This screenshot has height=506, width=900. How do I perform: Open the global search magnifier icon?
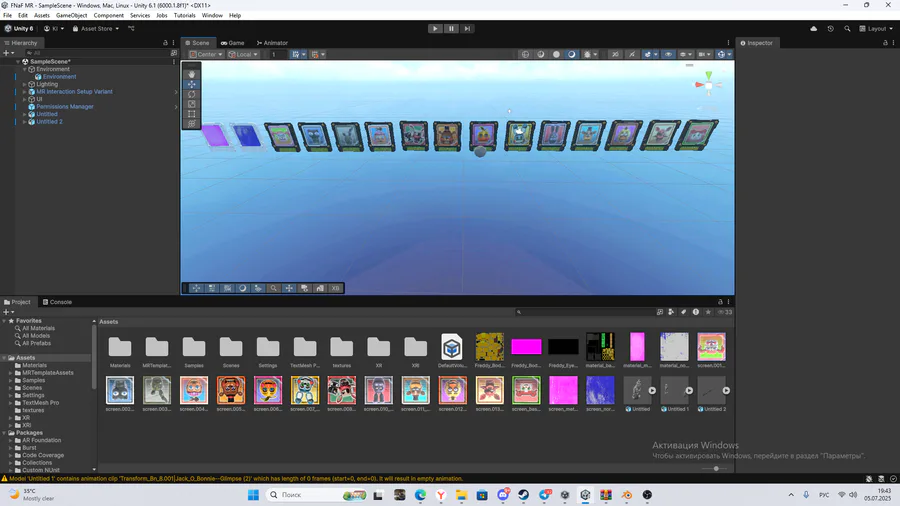coord(847,29)
